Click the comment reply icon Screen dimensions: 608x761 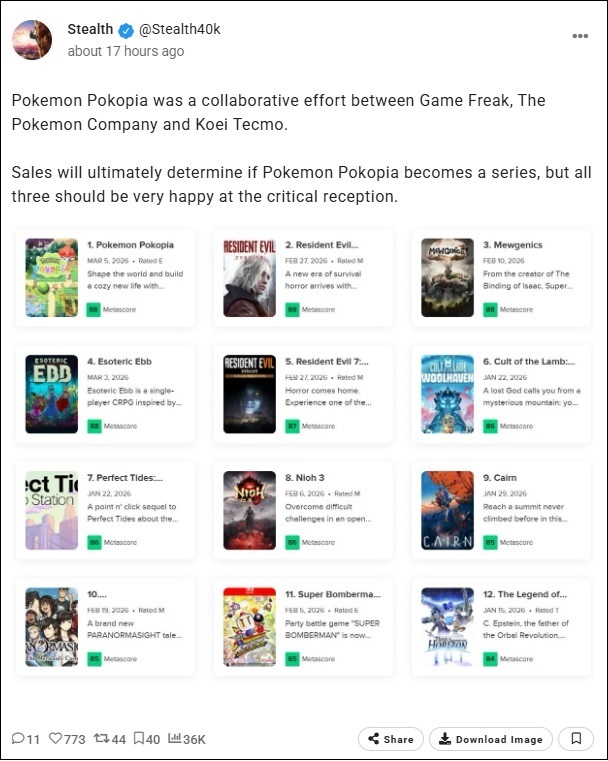tap(18, 739)
